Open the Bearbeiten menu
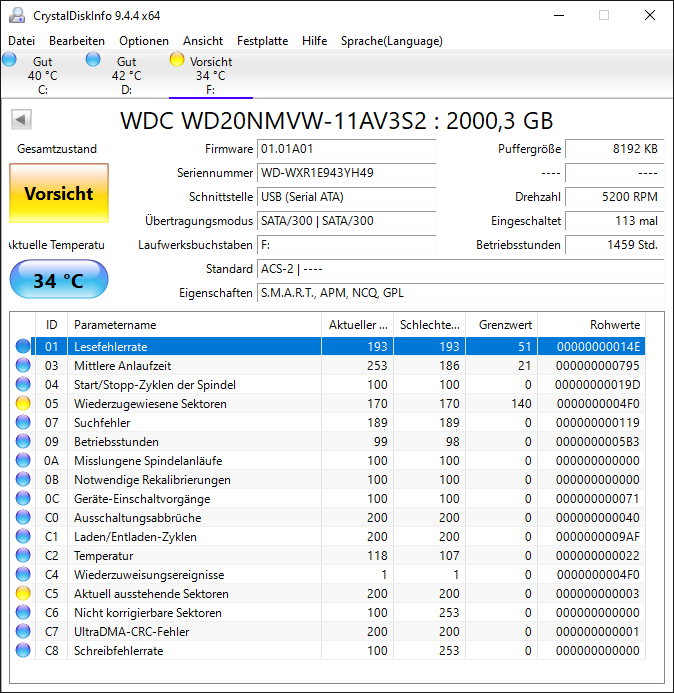The image size is (674, 693). coord(77,41)
